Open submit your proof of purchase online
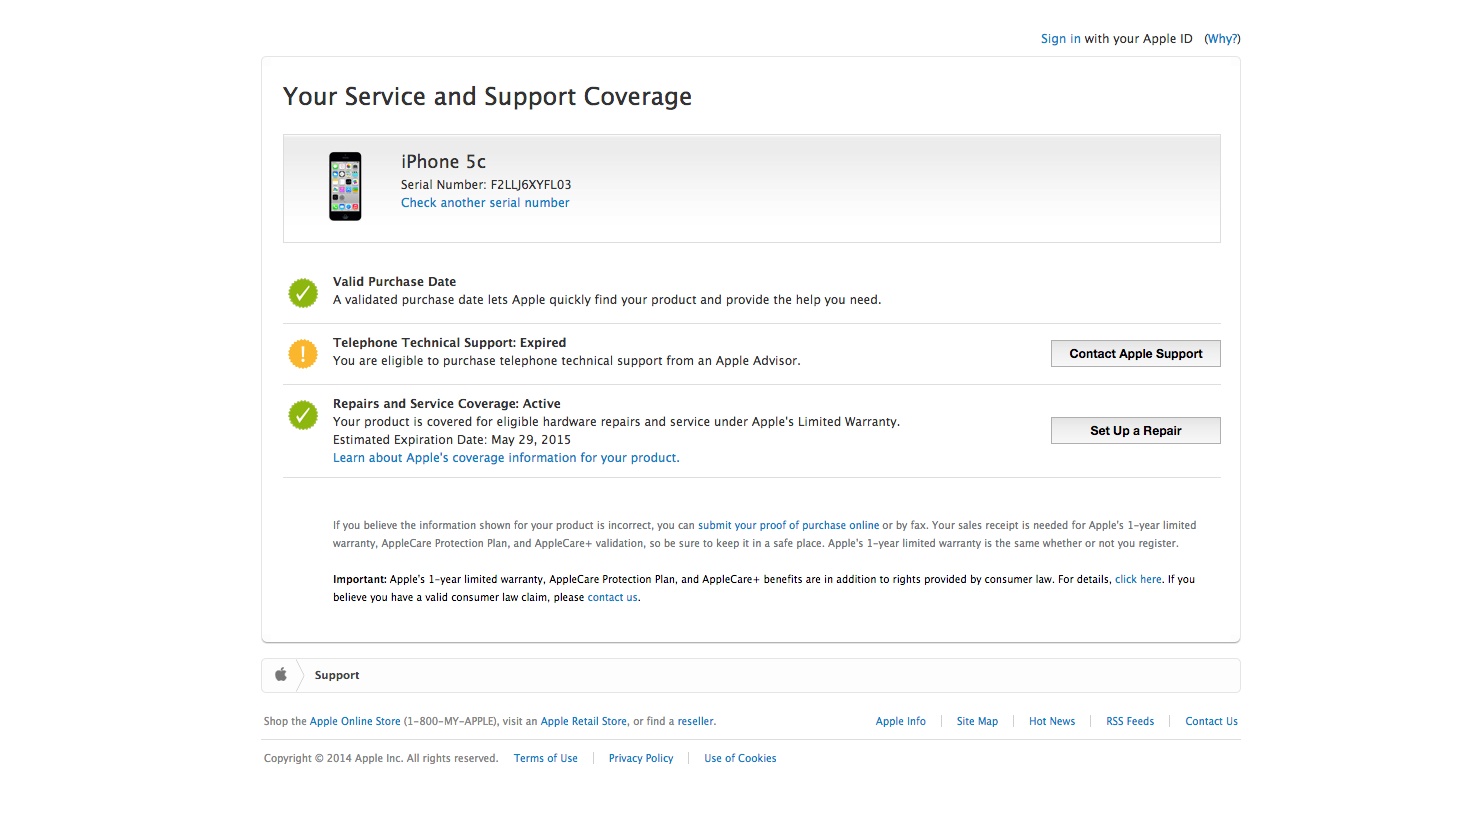Screen dimensions: 1471x827 [x=788, y=525]
